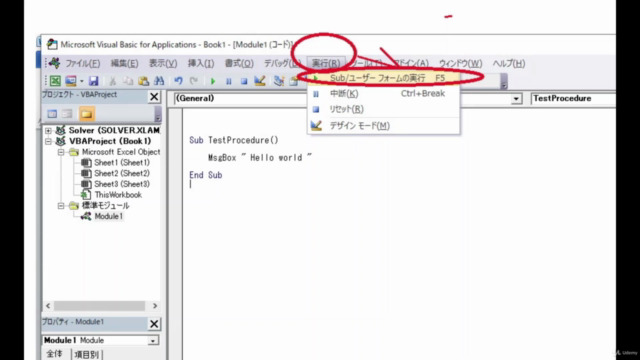640x360 pixels.
Task: Select Solver (SOLVER.XLAM) project in tree
Action: [114, 130]
